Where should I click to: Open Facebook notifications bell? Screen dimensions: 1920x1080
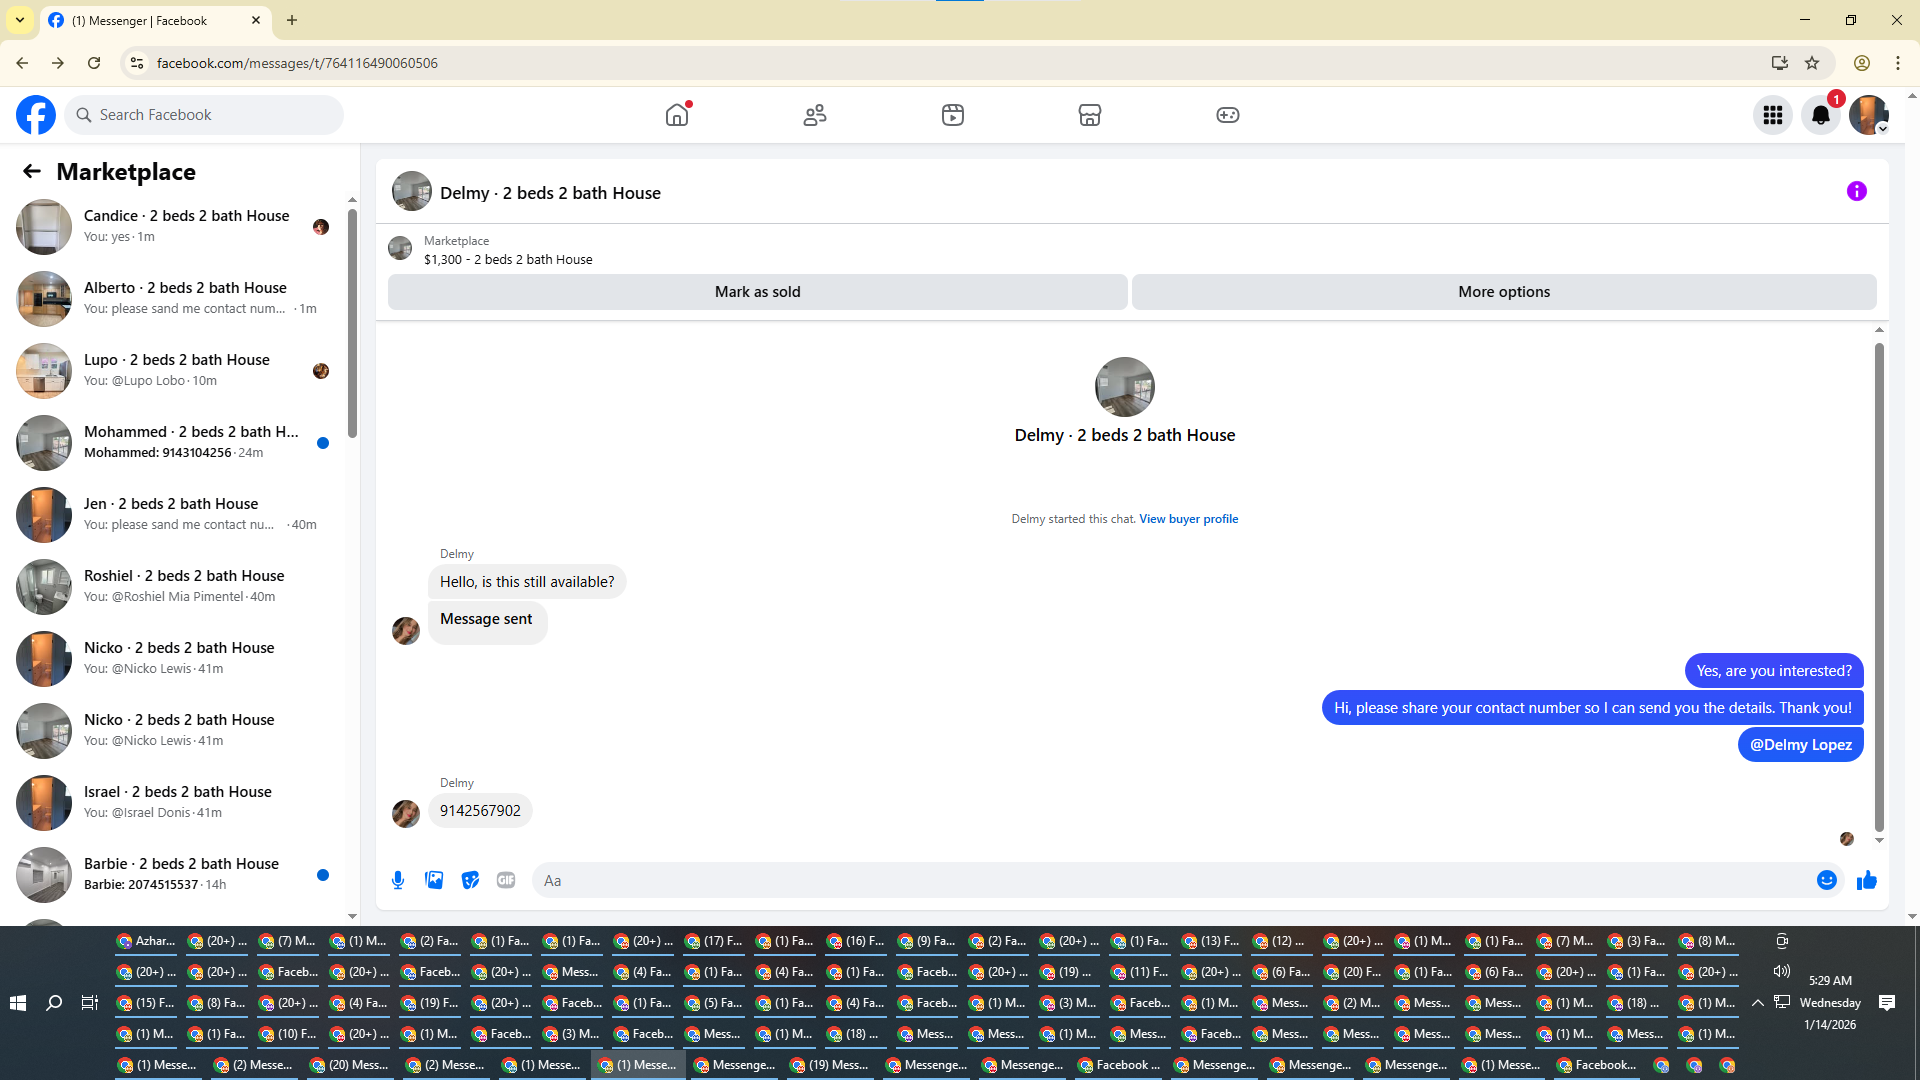pyautogui.click(x=1820, y=115)
